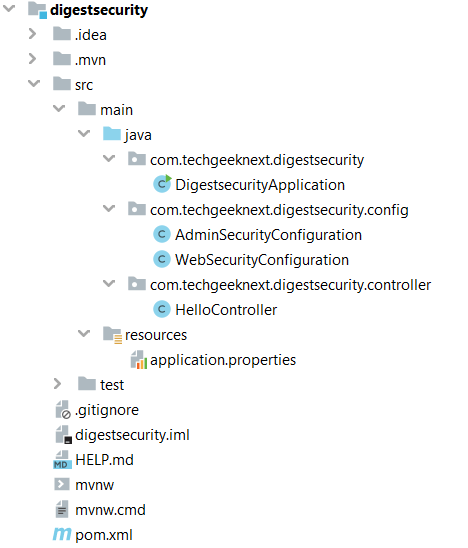Click the mvnw shell script icon
The height and width of the screenshot is (548, 468).
62,484
